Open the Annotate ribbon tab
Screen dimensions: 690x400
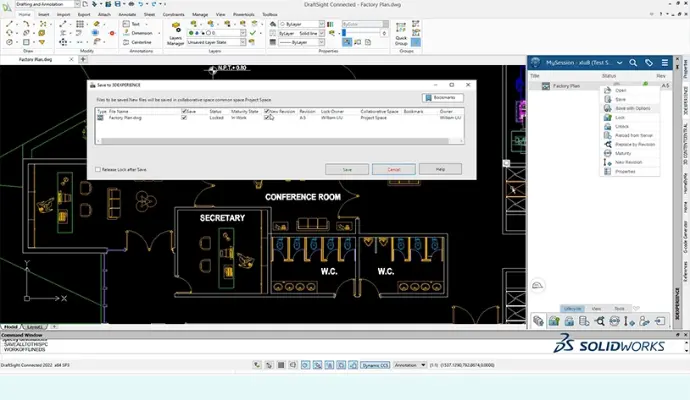pos(127,15)
